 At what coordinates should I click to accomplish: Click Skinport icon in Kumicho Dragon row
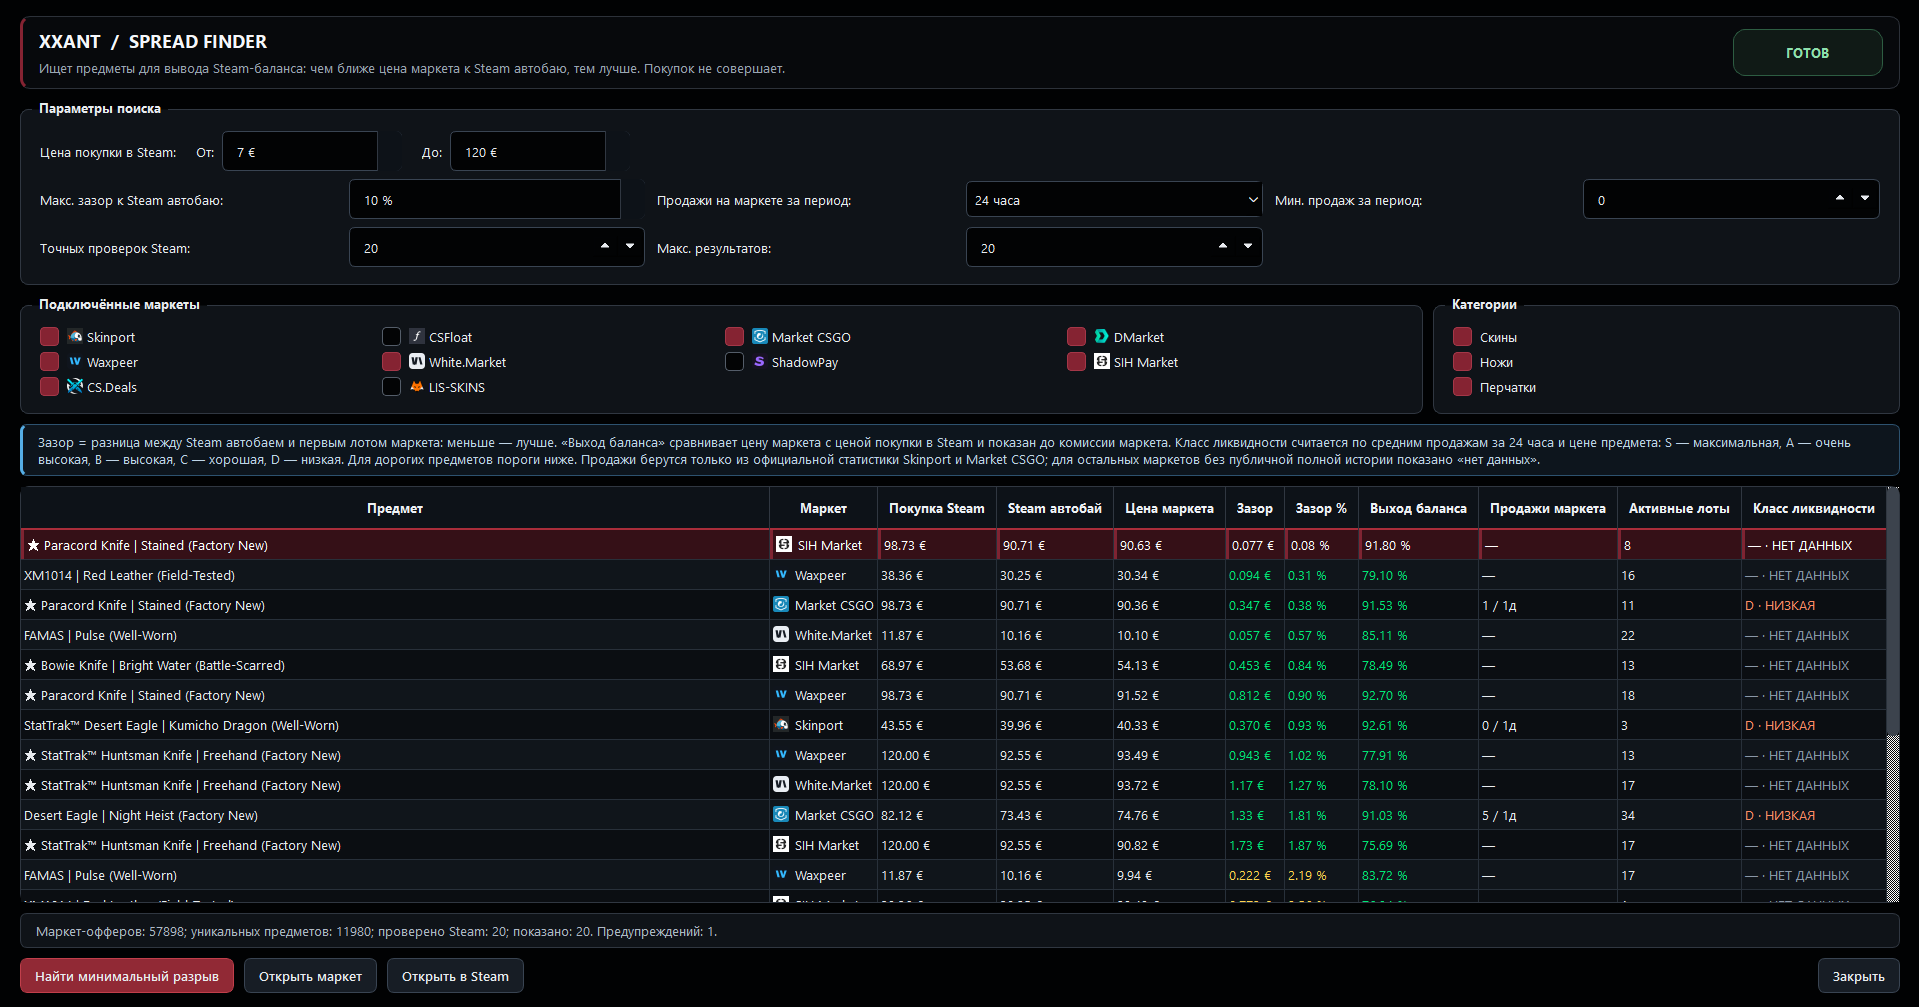pyautogui.click(x=781, y=725)
